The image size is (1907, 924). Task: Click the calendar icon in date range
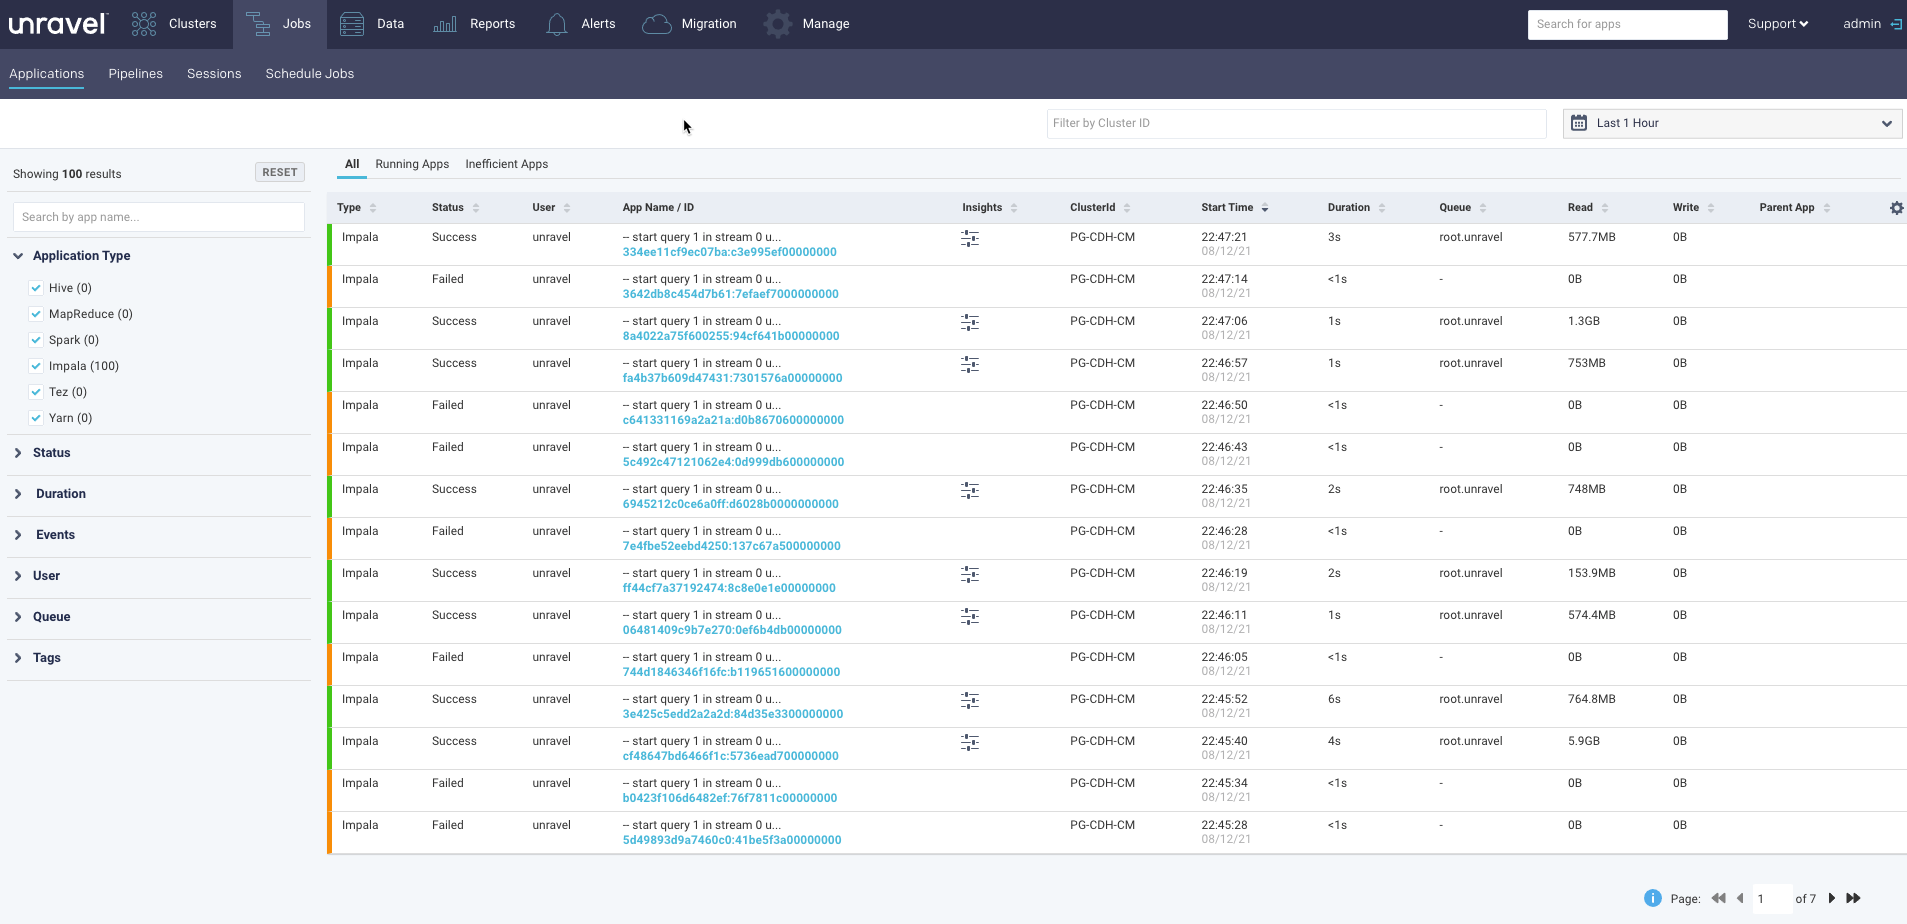[x=1579, y=123]
